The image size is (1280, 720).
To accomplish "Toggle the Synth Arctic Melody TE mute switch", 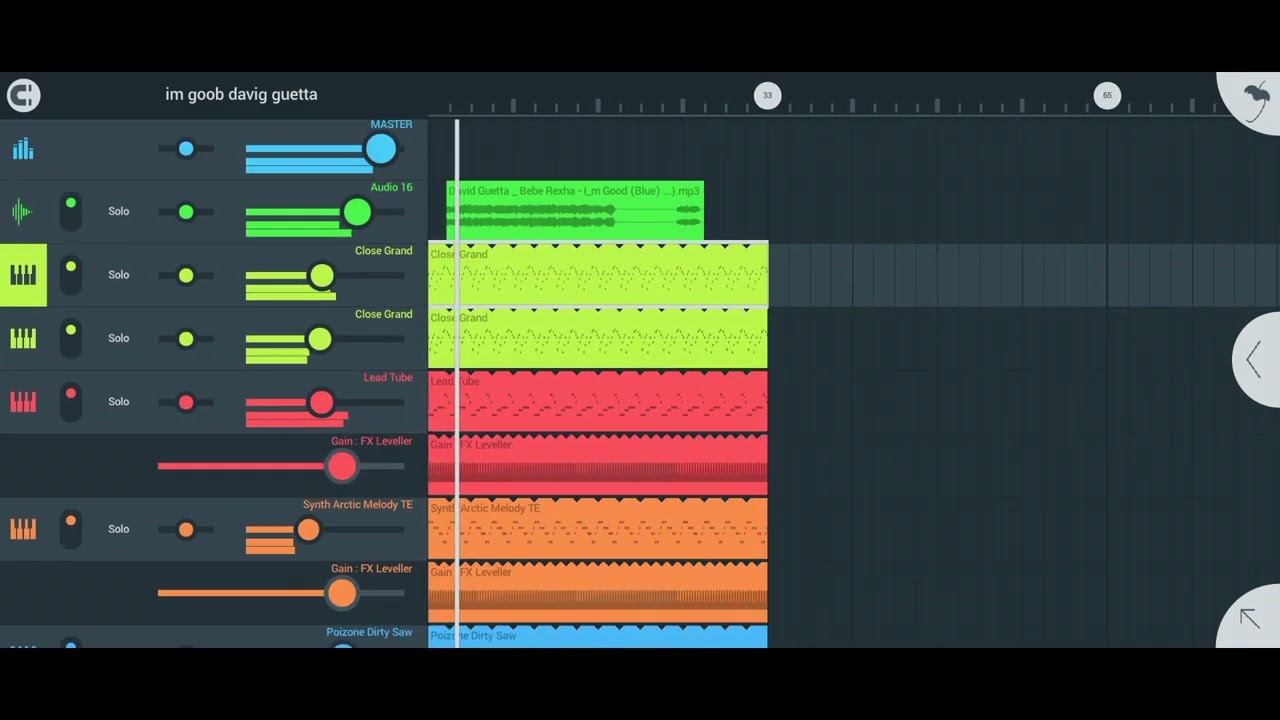I will (x=70, y=529).
